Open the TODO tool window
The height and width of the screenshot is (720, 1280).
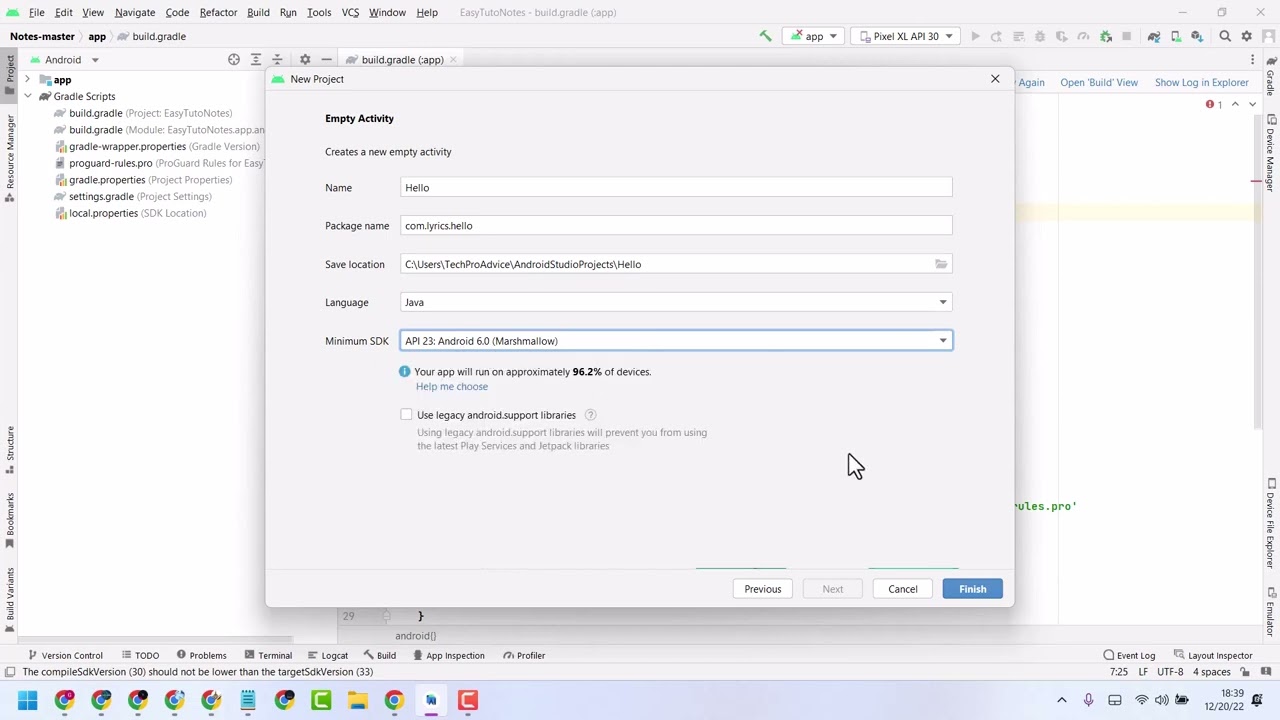click(x=140, y=656)
